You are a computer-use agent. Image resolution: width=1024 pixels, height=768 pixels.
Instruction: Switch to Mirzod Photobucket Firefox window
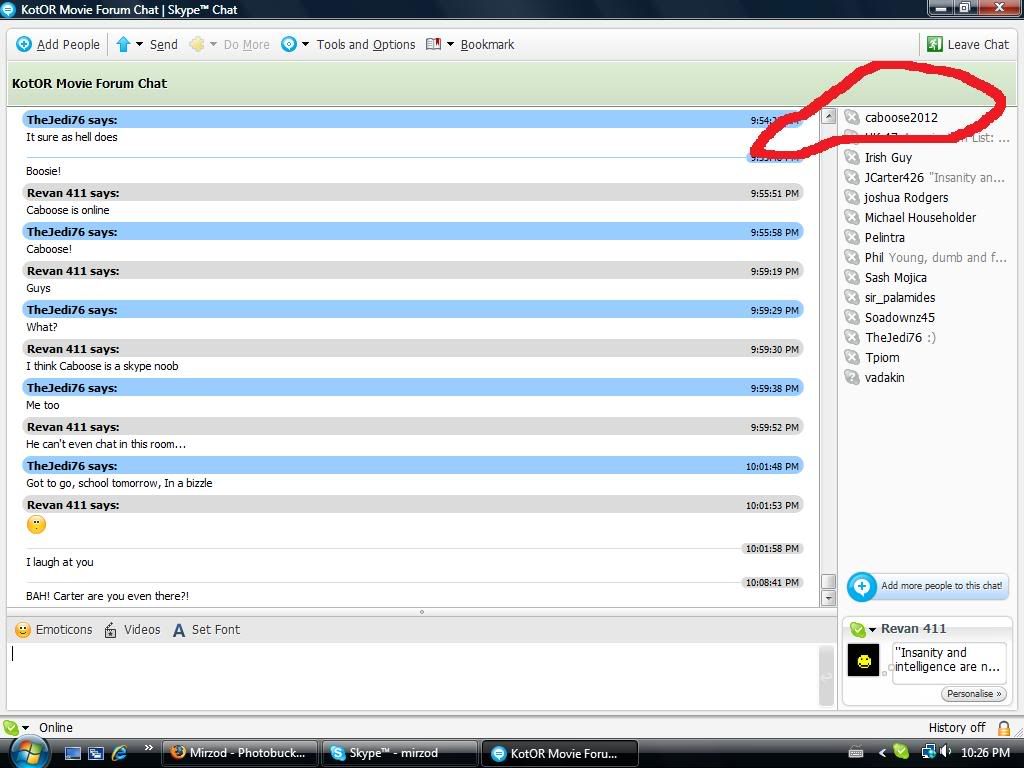pyautogui.click(x=240, y=753)
